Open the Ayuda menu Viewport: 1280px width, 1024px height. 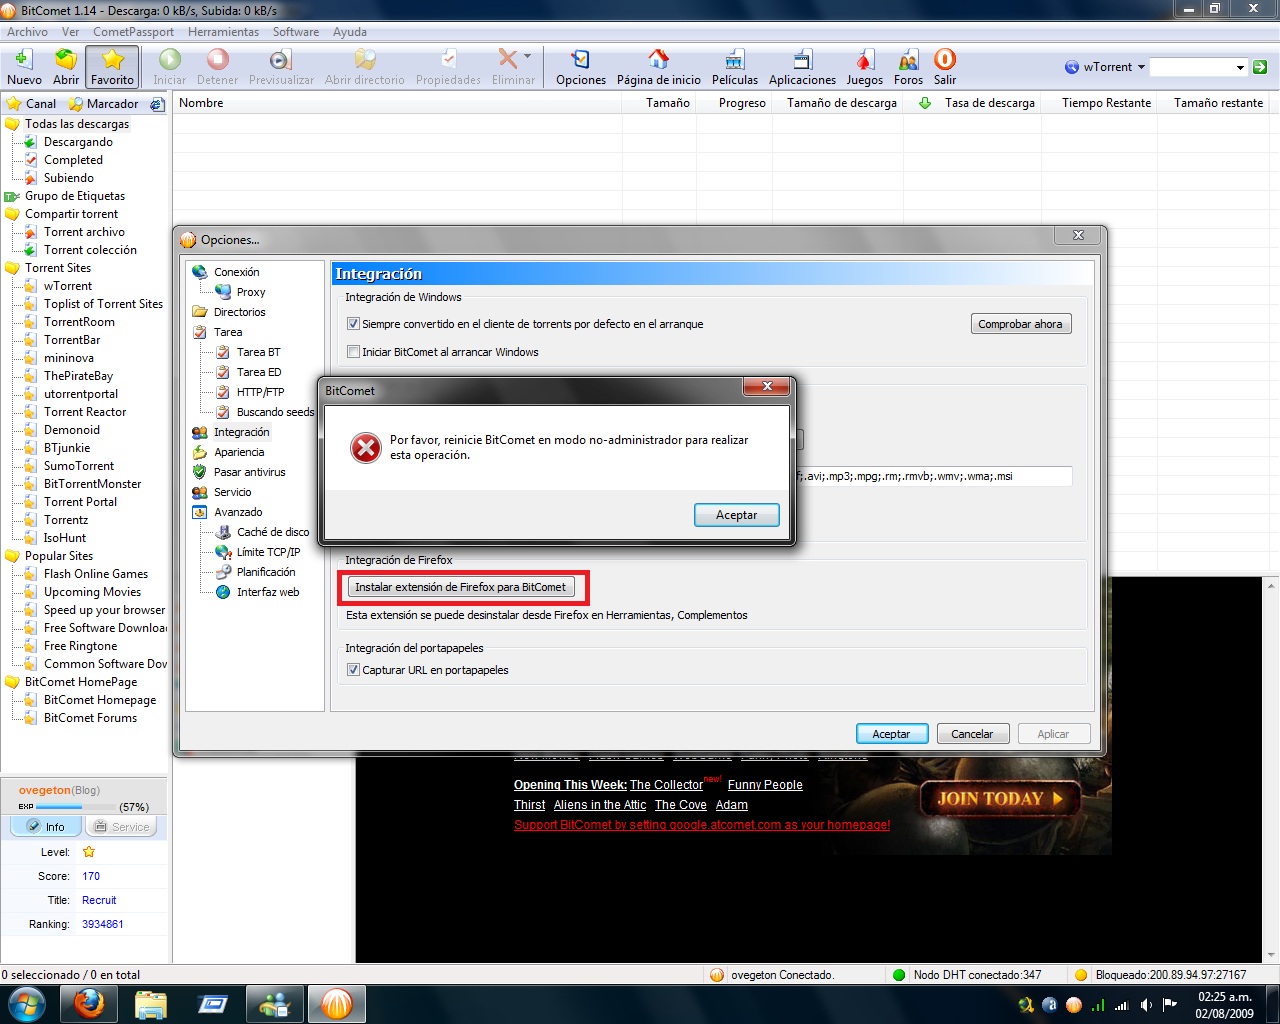(350, 32)
